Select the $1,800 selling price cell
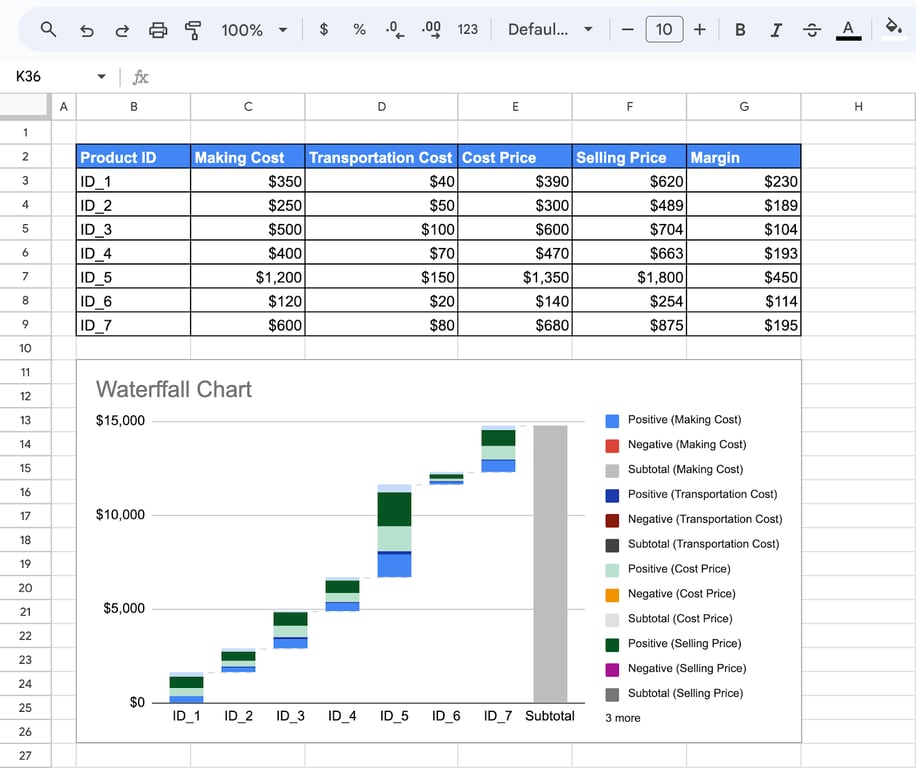Screen dimensions: 916x768 629,276
